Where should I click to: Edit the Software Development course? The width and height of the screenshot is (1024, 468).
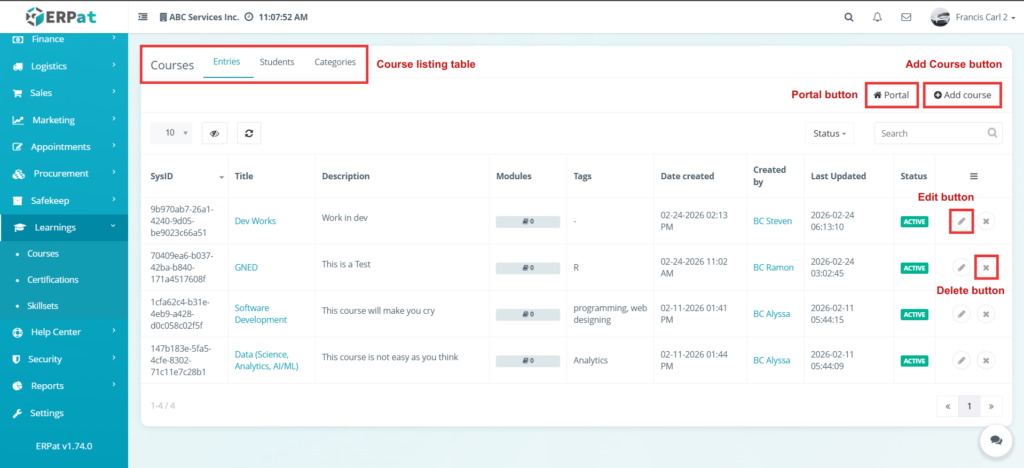(960, 314)
